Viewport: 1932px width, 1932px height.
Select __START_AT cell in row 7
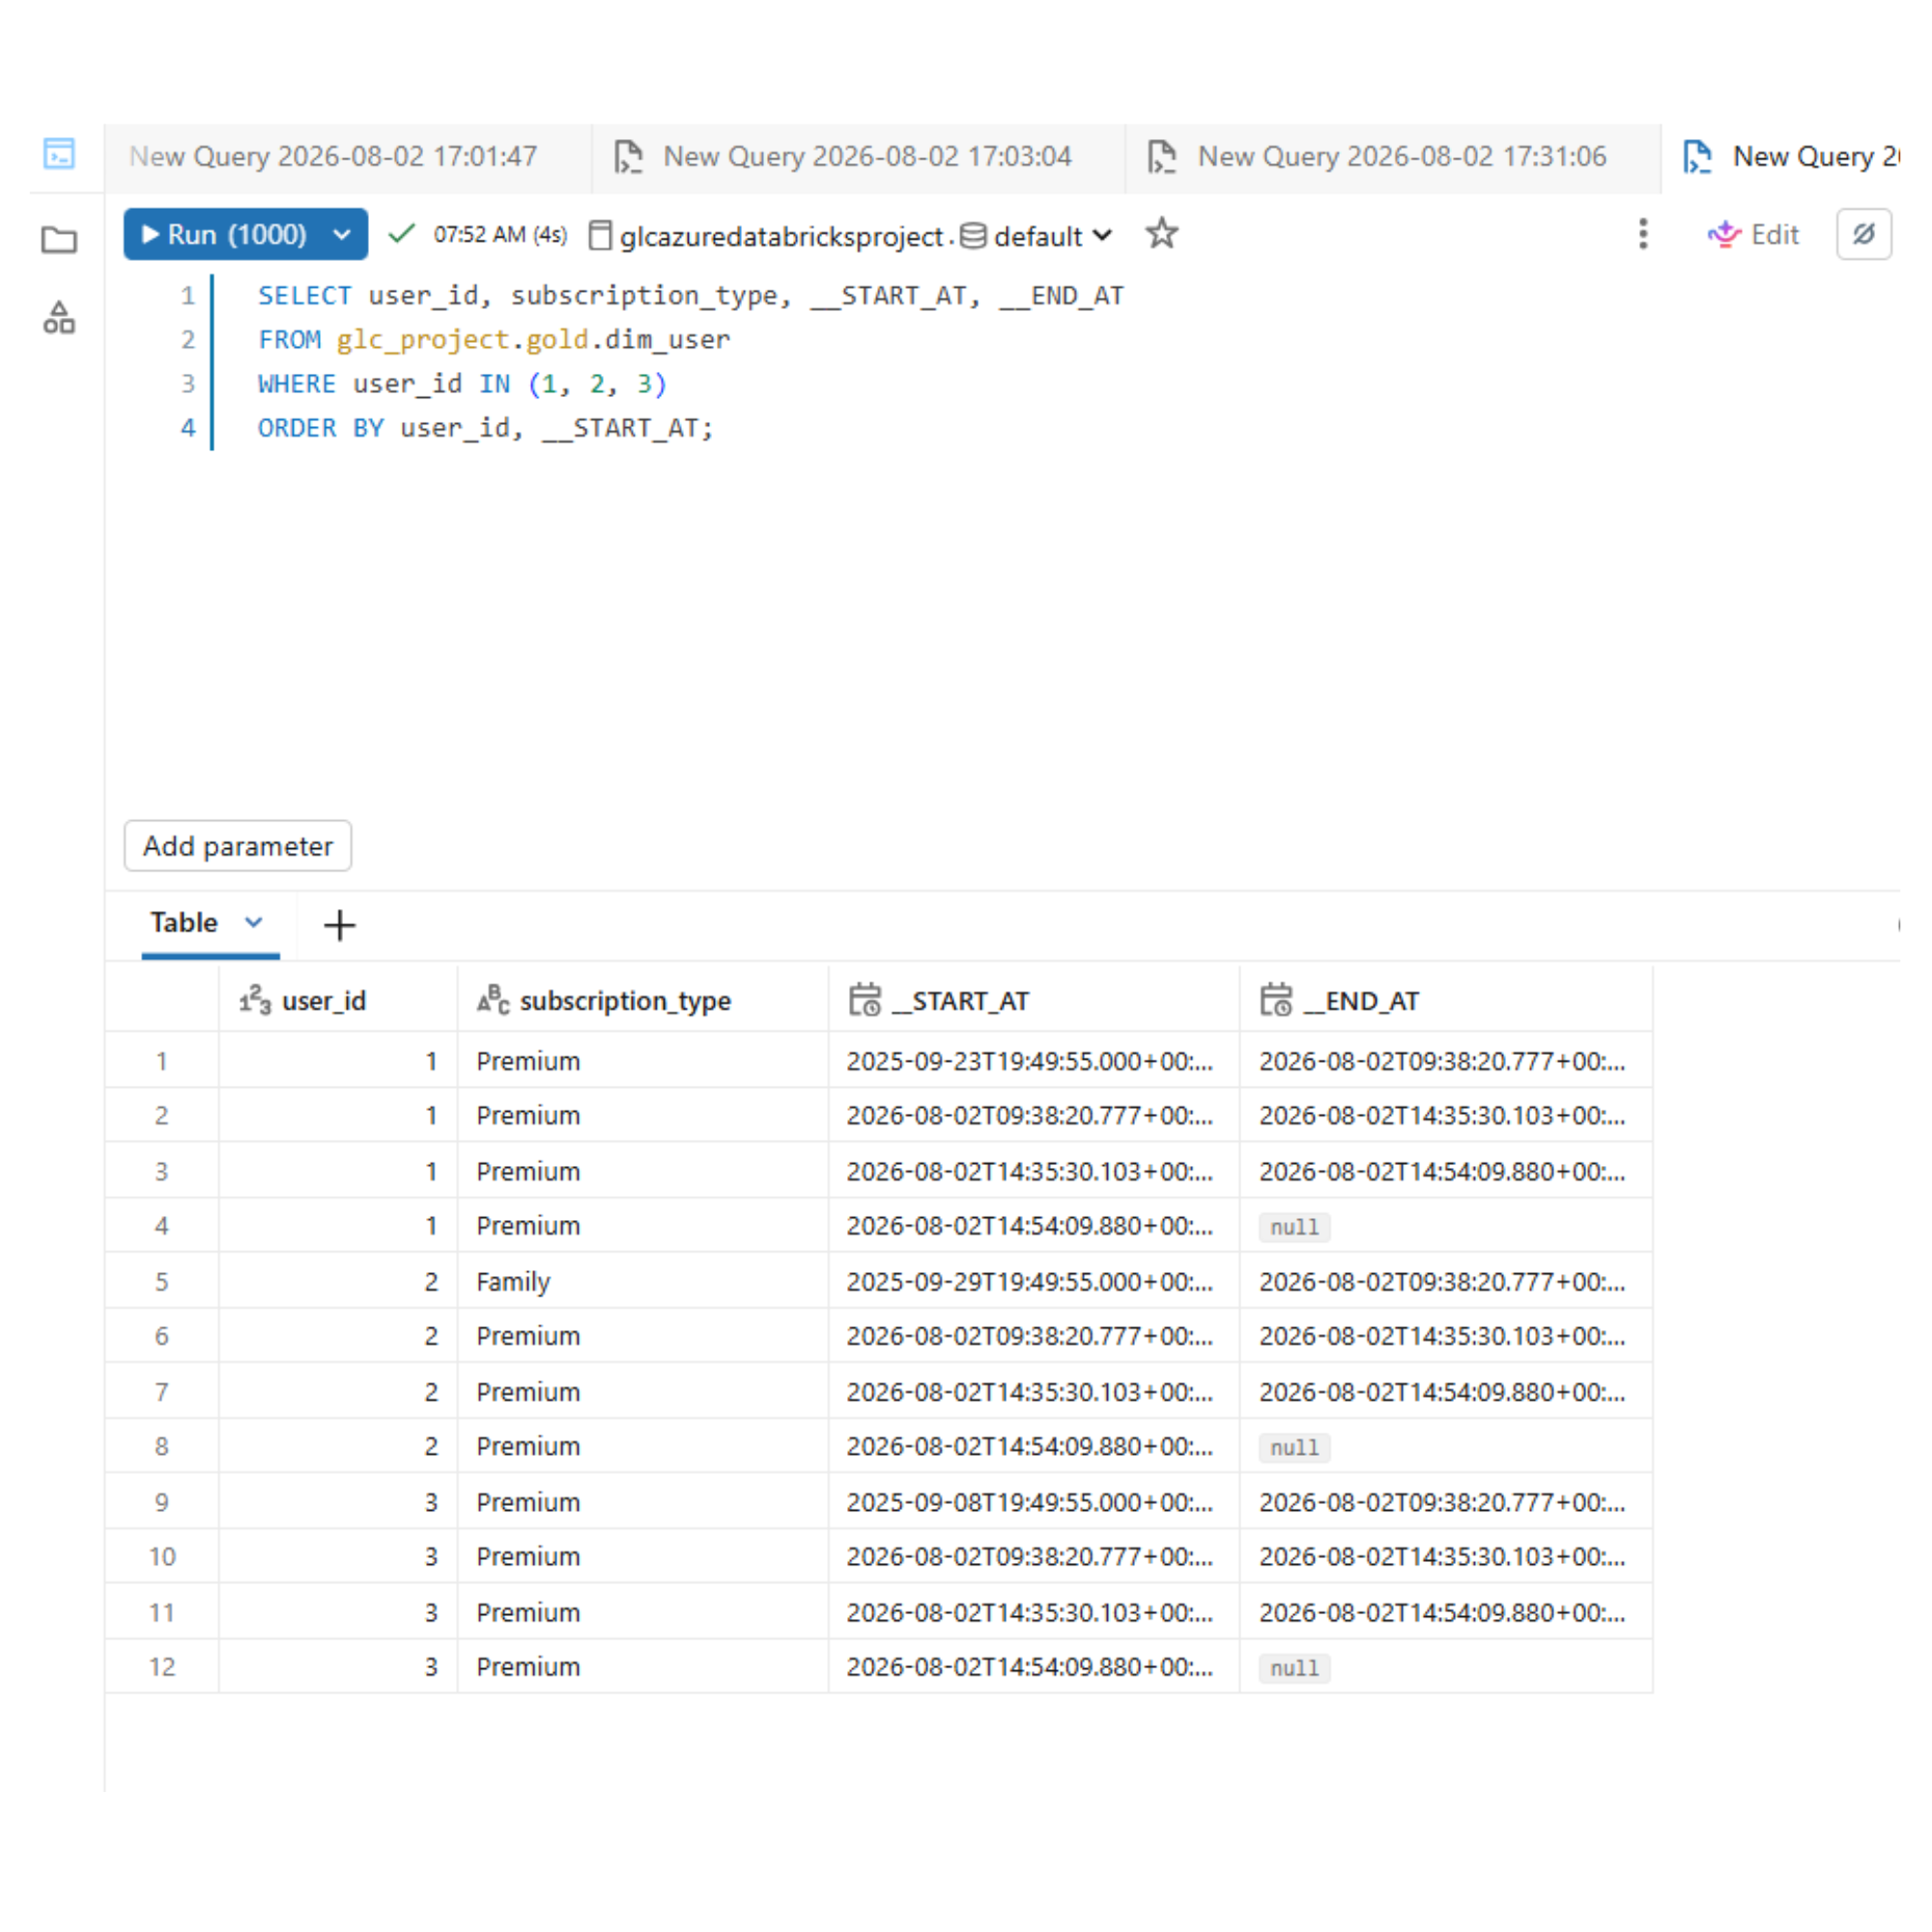(1034, 1392)
